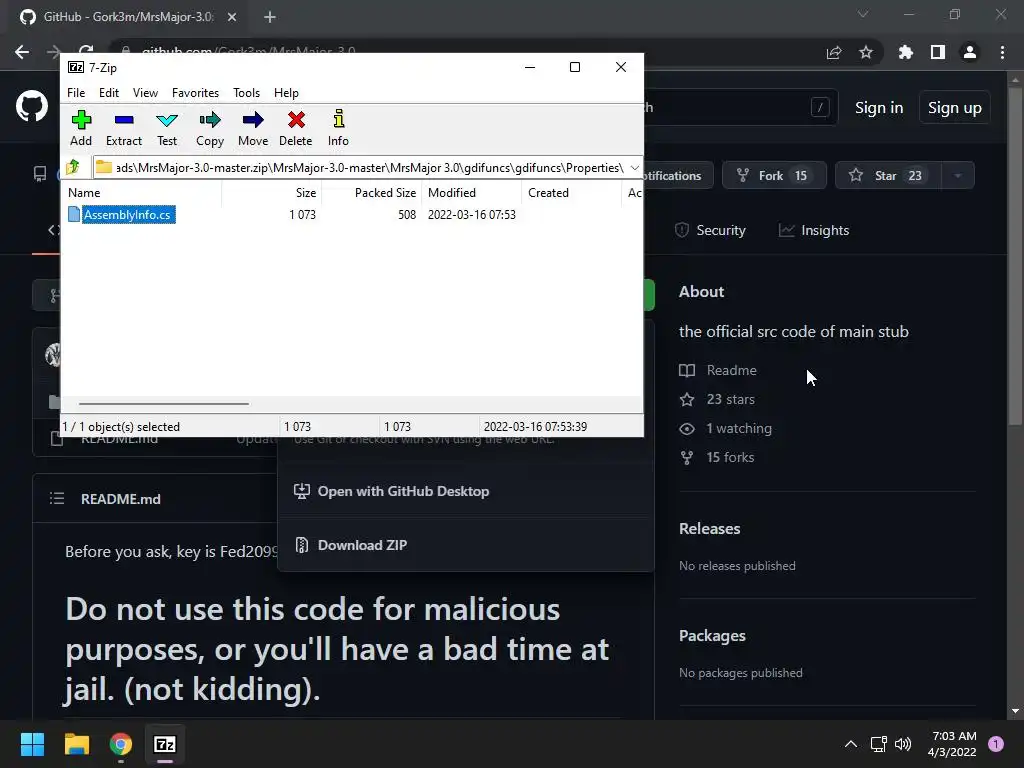This screenshot has height=768, width=1024.
Task: Sort by Packed Size column header
Action: 372,193
